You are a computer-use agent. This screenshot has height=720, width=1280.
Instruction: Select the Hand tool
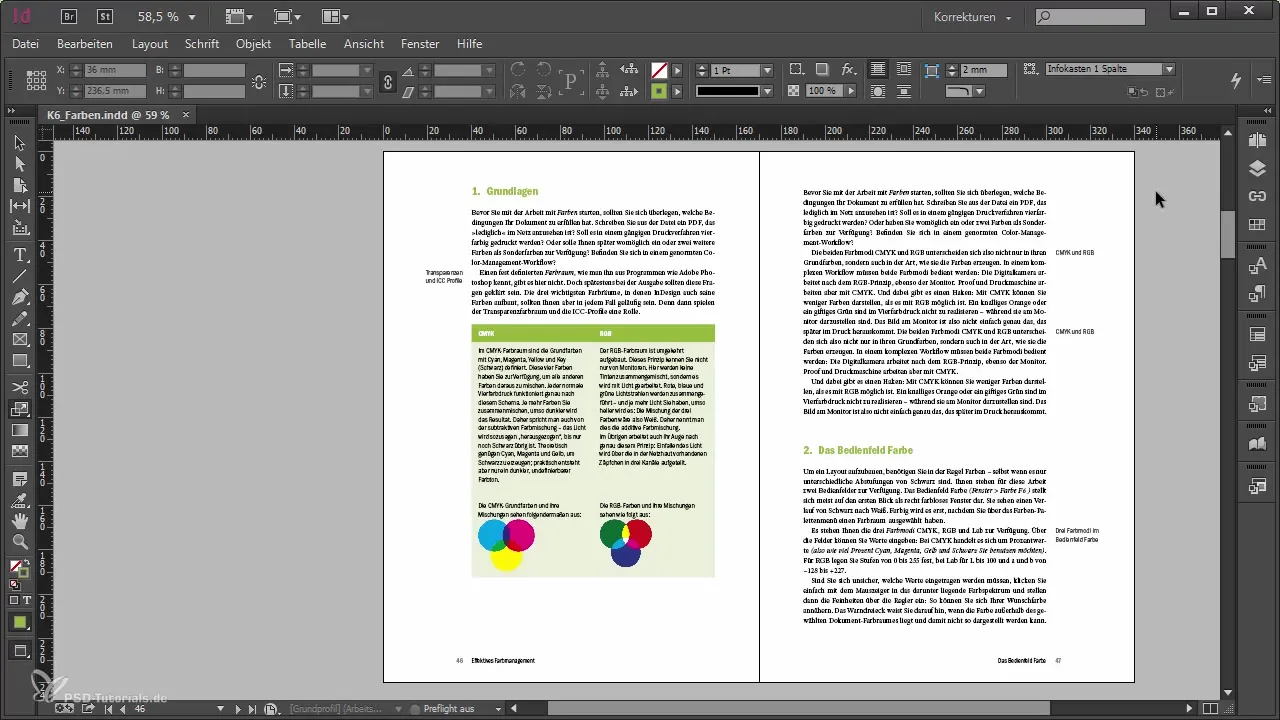pos(19,521)
